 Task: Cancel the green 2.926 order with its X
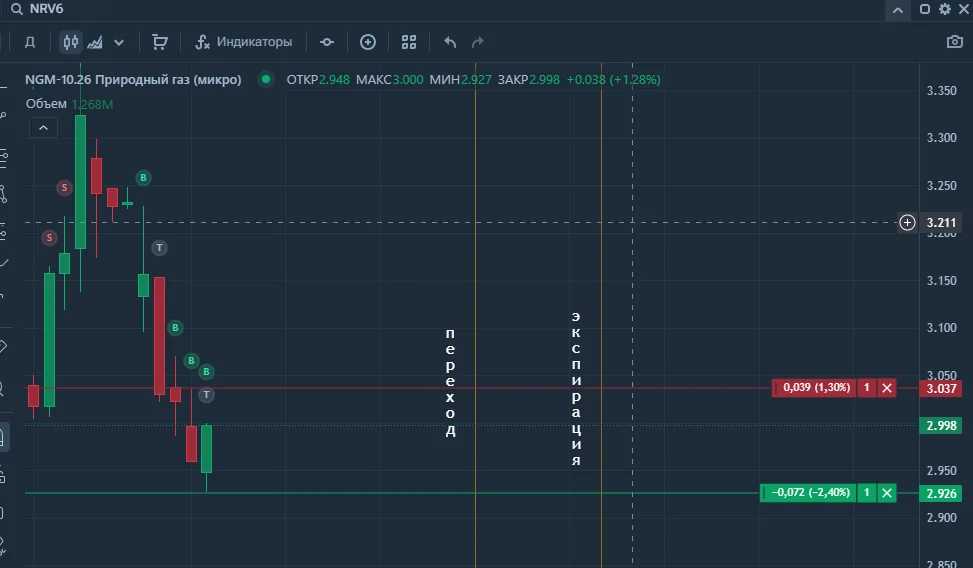pyautogui.click(x=887, y=493)
